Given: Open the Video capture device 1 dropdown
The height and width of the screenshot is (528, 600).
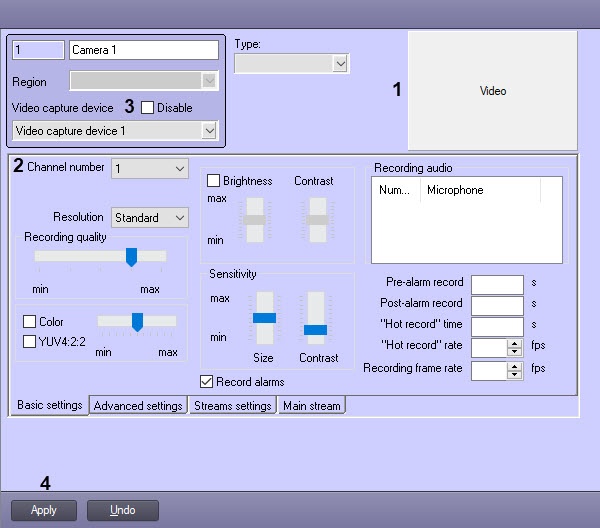Looking at the screenshot, I should click(208, 131).
